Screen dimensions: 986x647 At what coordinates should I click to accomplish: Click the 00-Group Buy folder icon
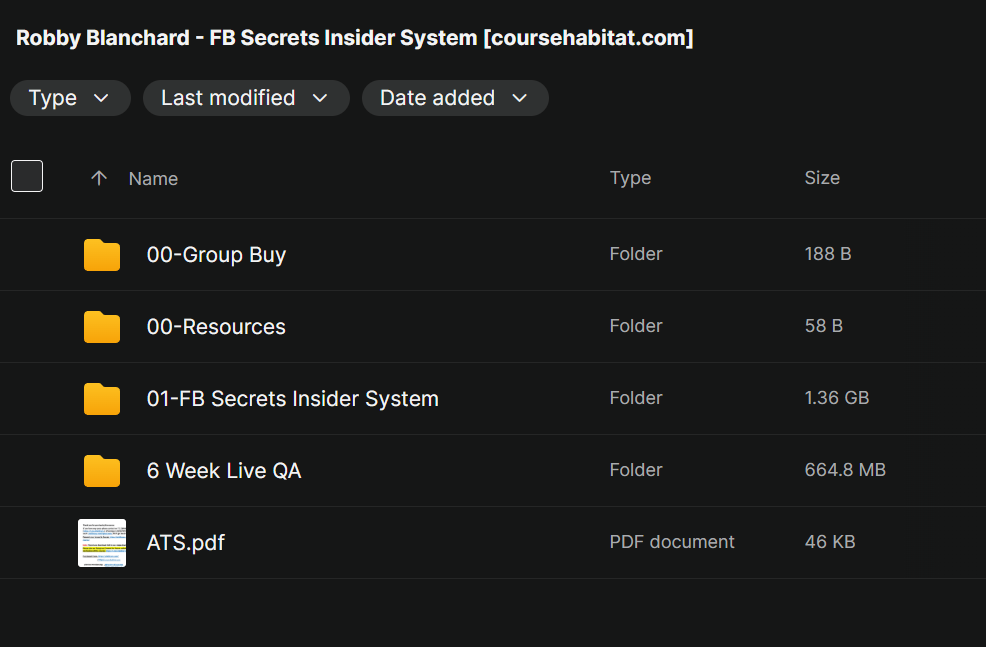pyautogui.click(x=102, y=255)
